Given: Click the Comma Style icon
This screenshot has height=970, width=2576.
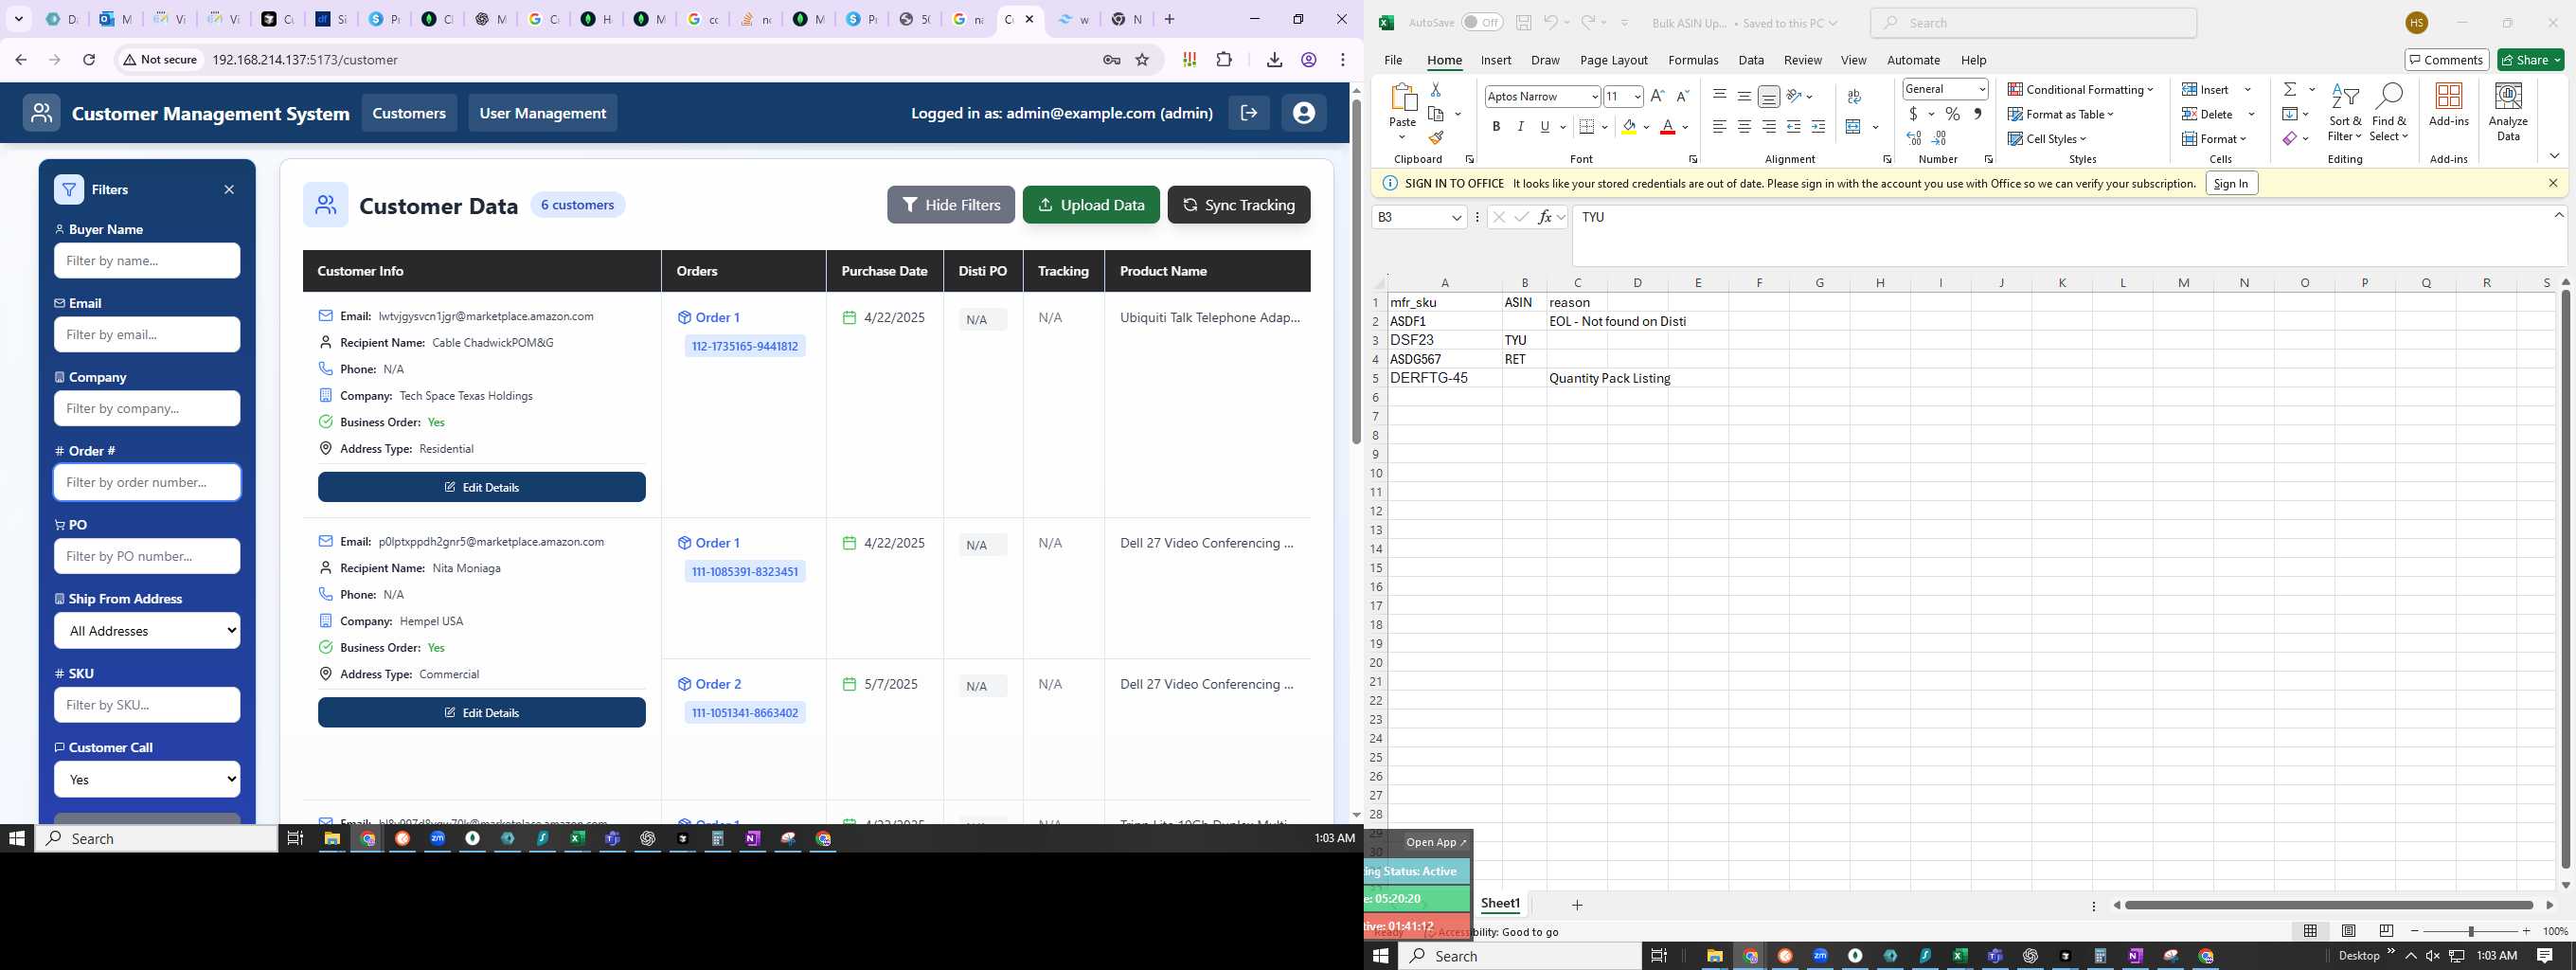Looking at the screenshot, I should click(x=1977, y=114).
